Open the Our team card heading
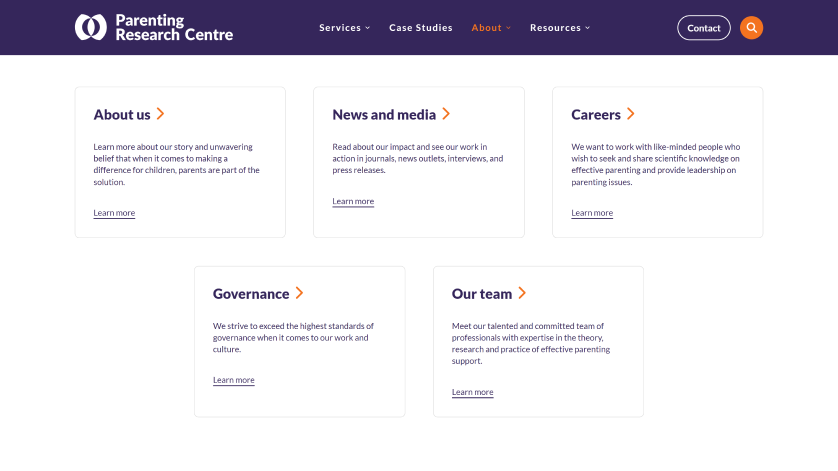 point(482,294)
